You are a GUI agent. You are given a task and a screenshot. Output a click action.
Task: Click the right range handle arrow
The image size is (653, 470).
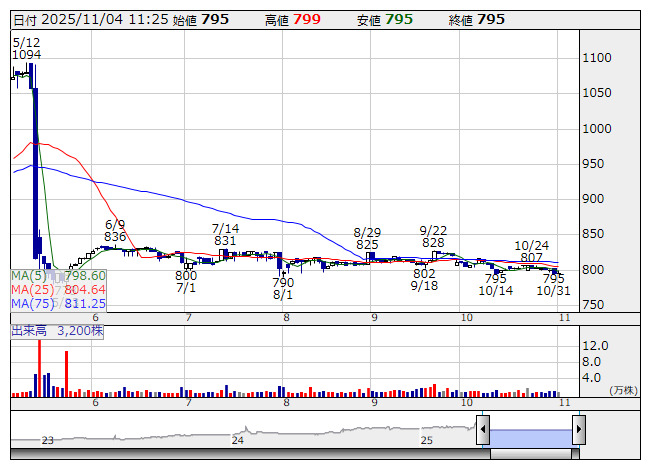tap(578, 431)
